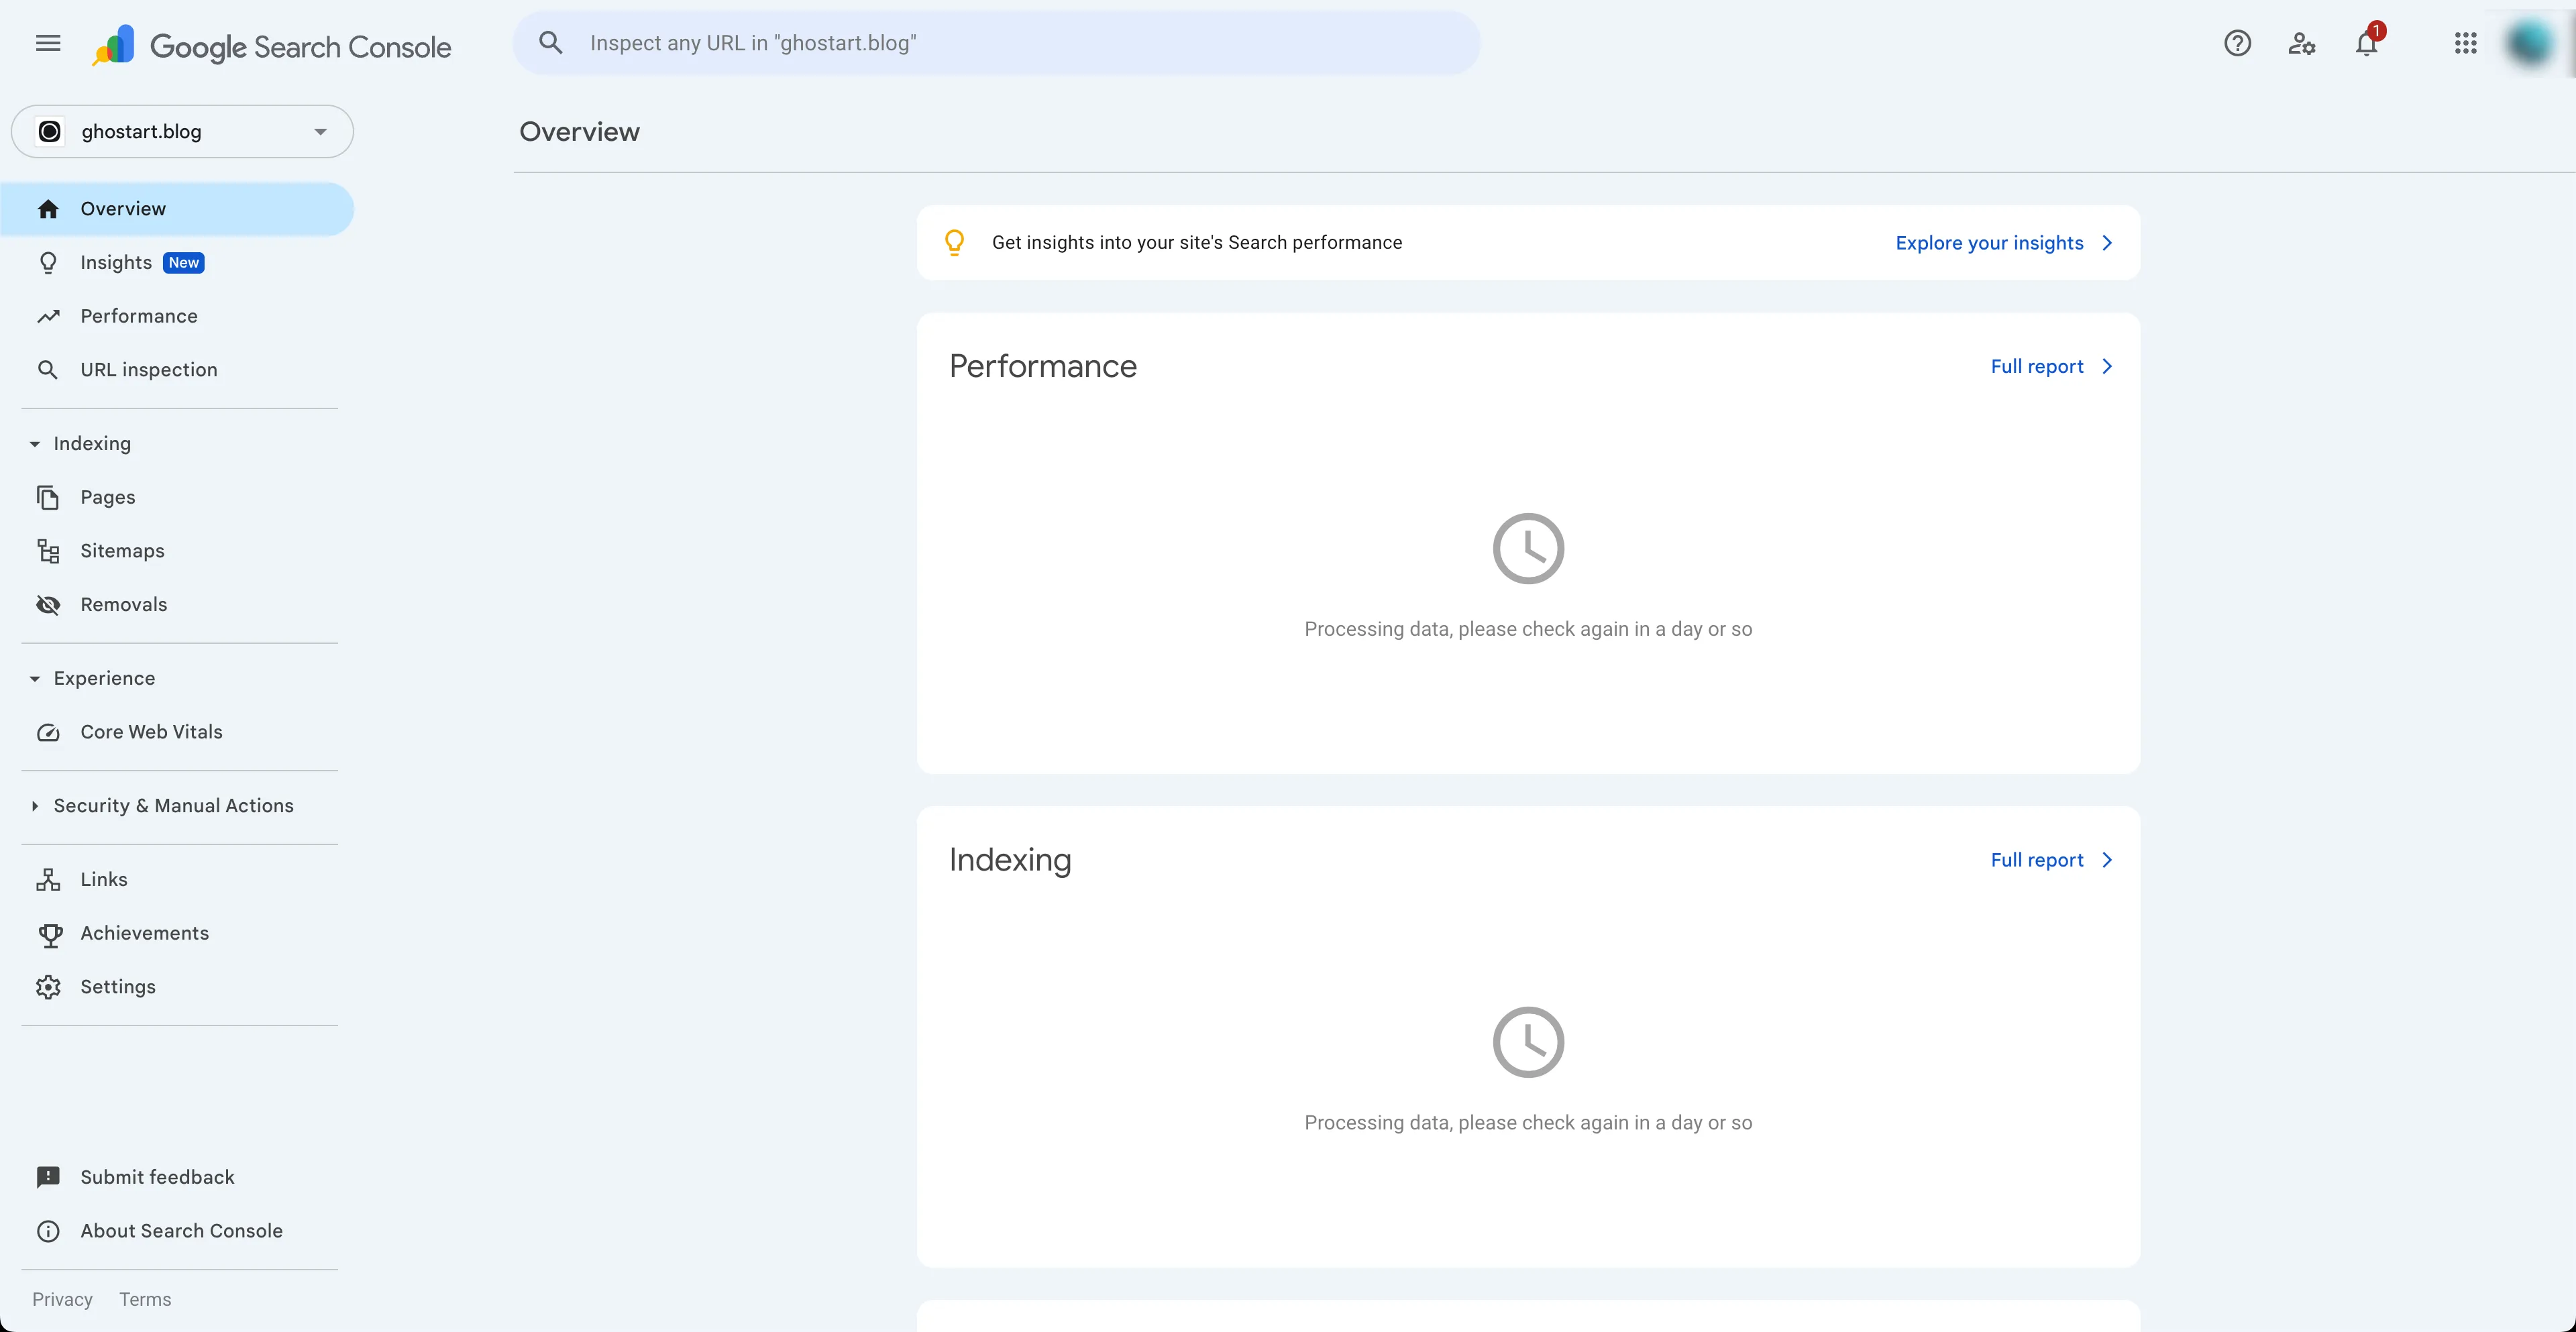Click the search magnifier in the inspect bar
Image resolution: width=2576 pixels, height=1332 pixels.
551,42
